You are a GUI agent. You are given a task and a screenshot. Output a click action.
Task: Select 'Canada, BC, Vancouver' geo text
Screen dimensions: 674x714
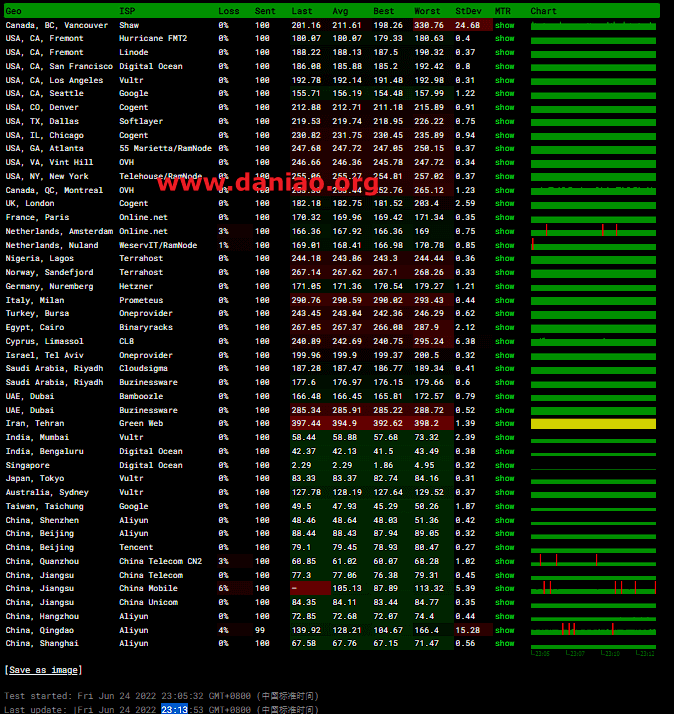[56, 25]
